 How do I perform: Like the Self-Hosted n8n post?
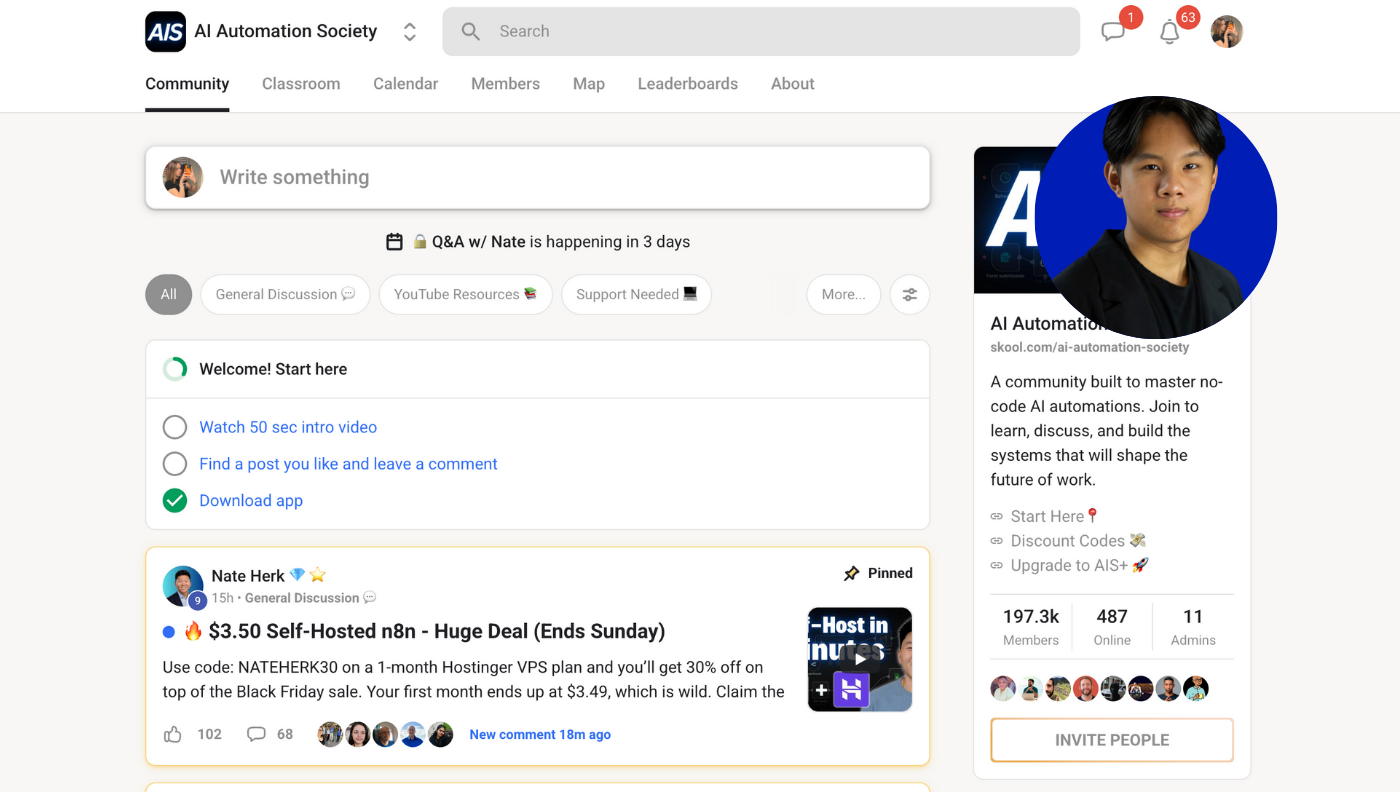(173, 734)
